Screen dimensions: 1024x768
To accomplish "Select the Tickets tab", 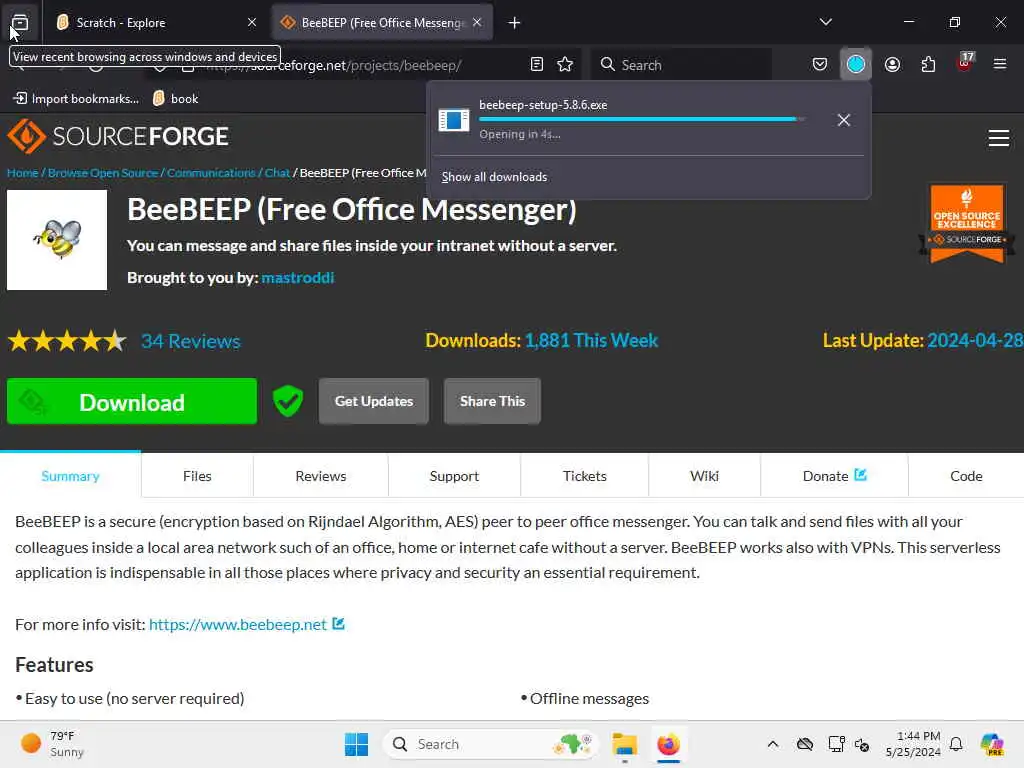I will pyautogui.click(x=584, y=476).
